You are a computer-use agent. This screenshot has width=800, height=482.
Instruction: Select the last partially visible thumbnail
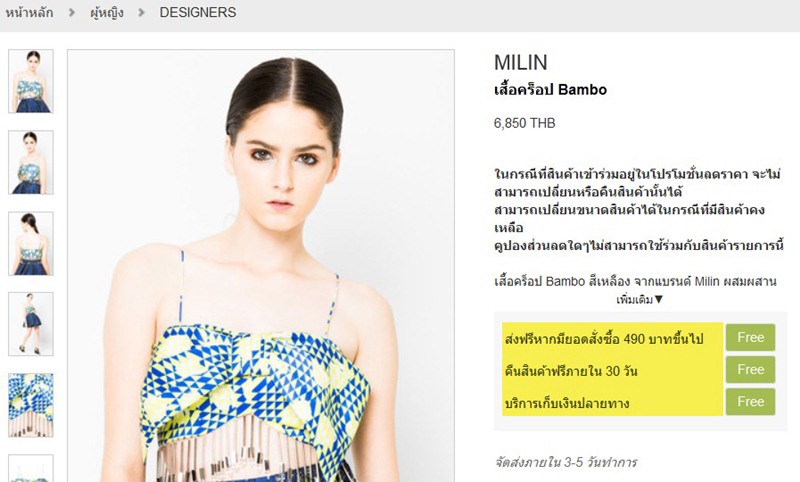point(31,468)
